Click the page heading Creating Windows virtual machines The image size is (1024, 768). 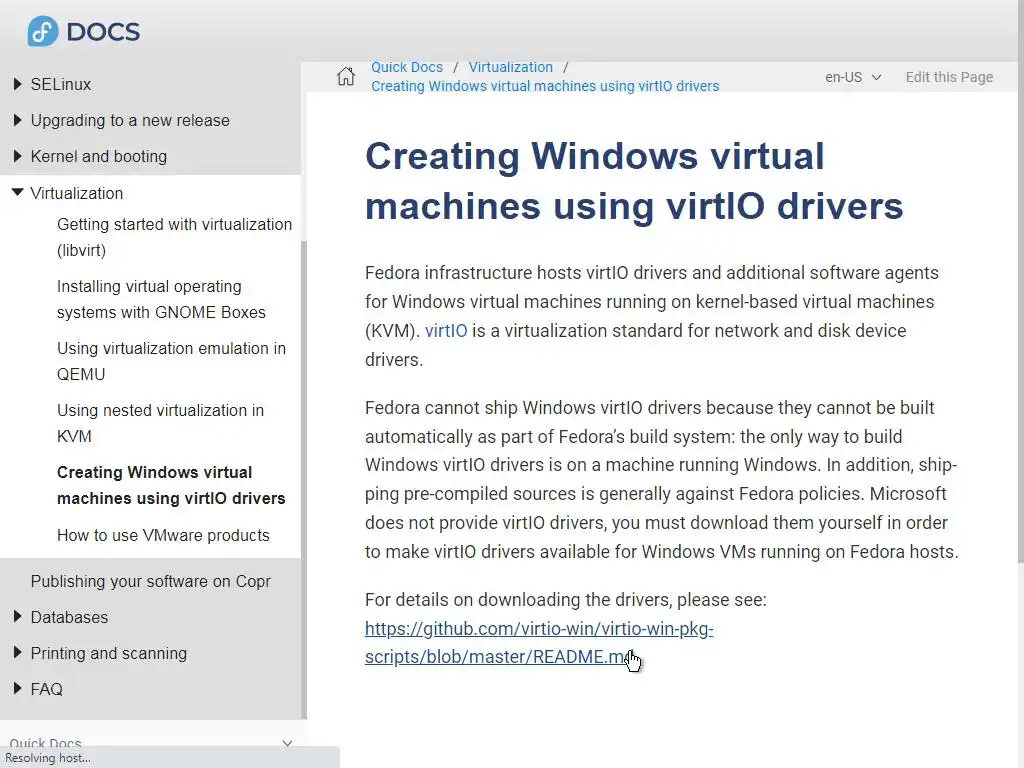tap(633, 181)
